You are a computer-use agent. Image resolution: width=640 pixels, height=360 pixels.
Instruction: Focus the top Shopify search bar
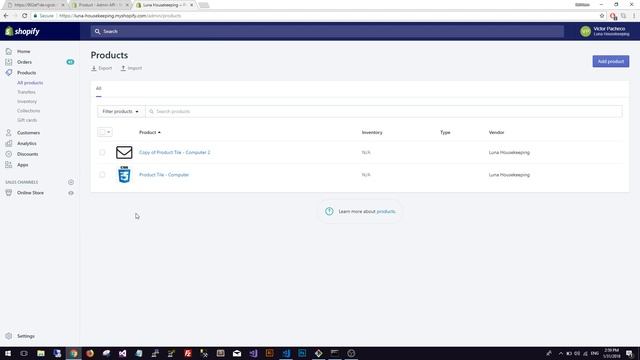[x=327, y=31]
